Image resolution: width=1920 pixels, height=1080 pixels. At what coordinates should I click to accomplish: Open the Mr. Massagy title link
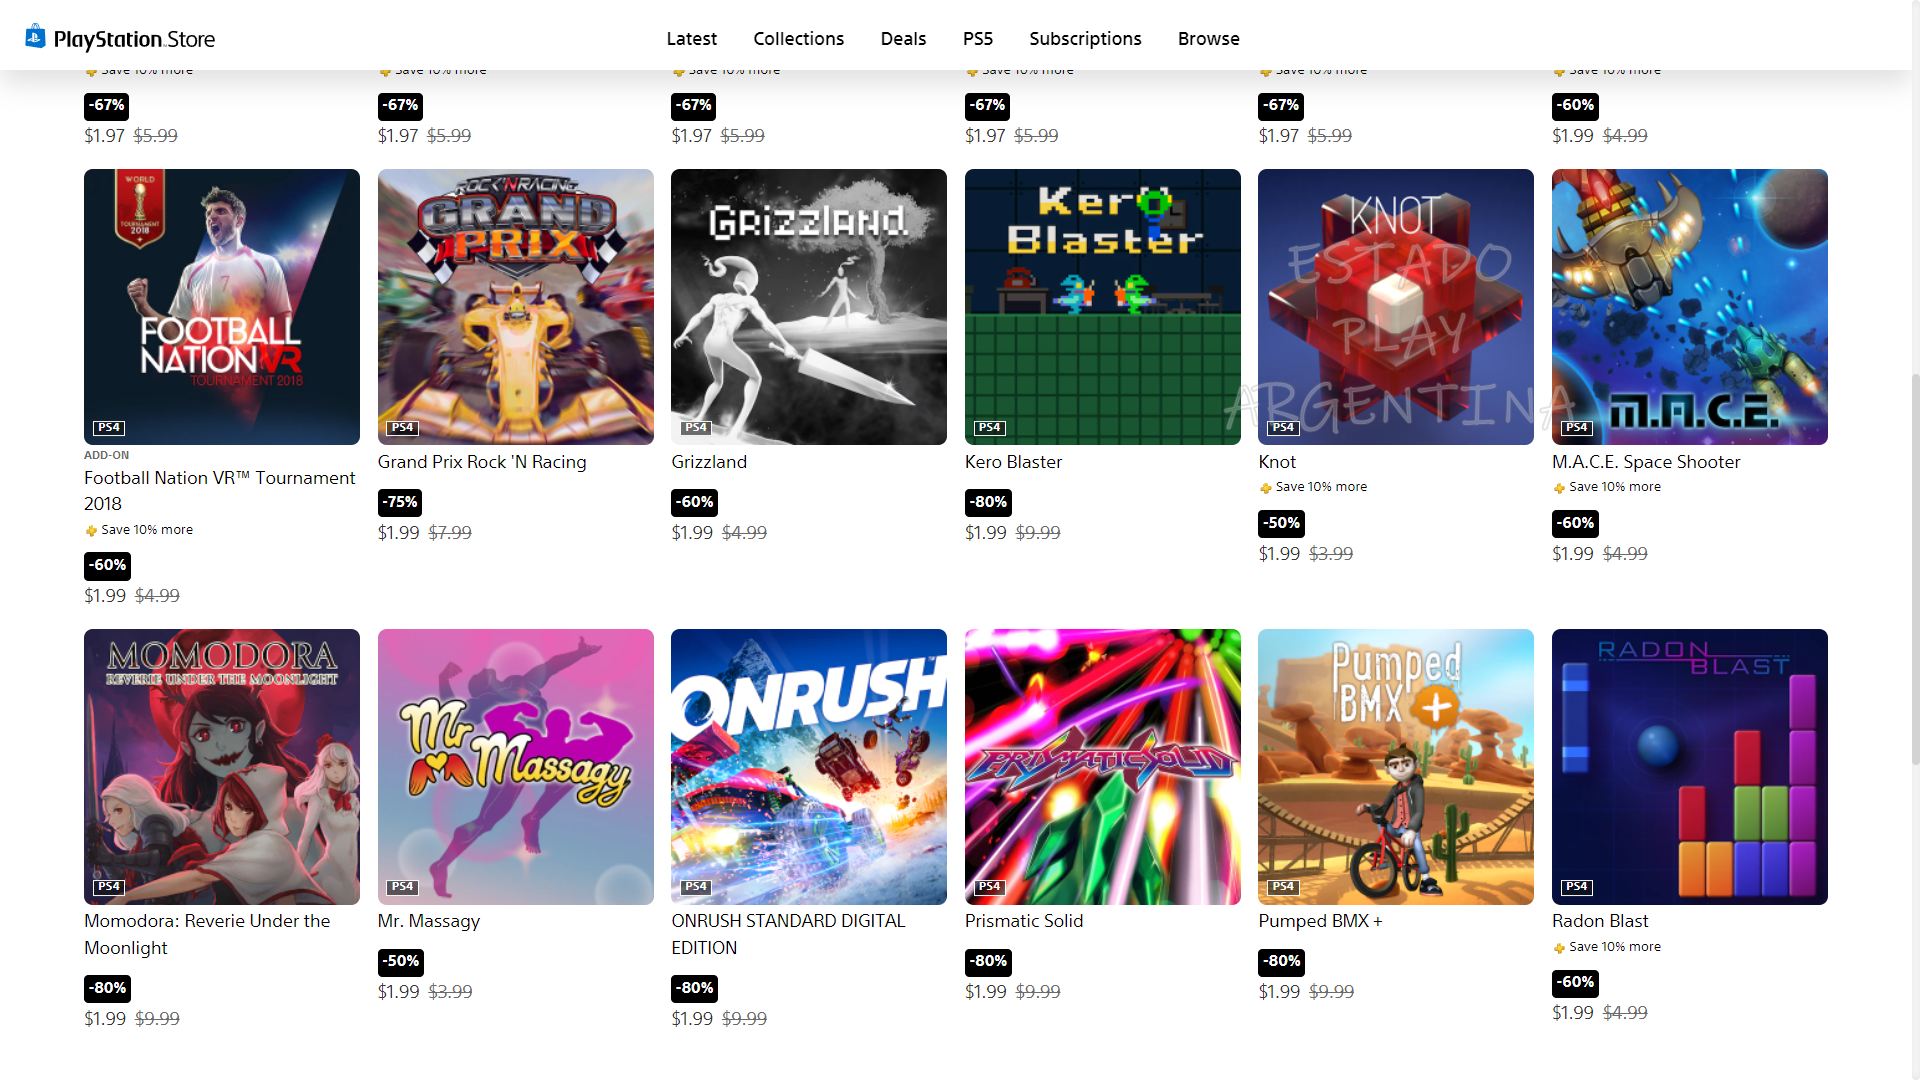(429, 921)
